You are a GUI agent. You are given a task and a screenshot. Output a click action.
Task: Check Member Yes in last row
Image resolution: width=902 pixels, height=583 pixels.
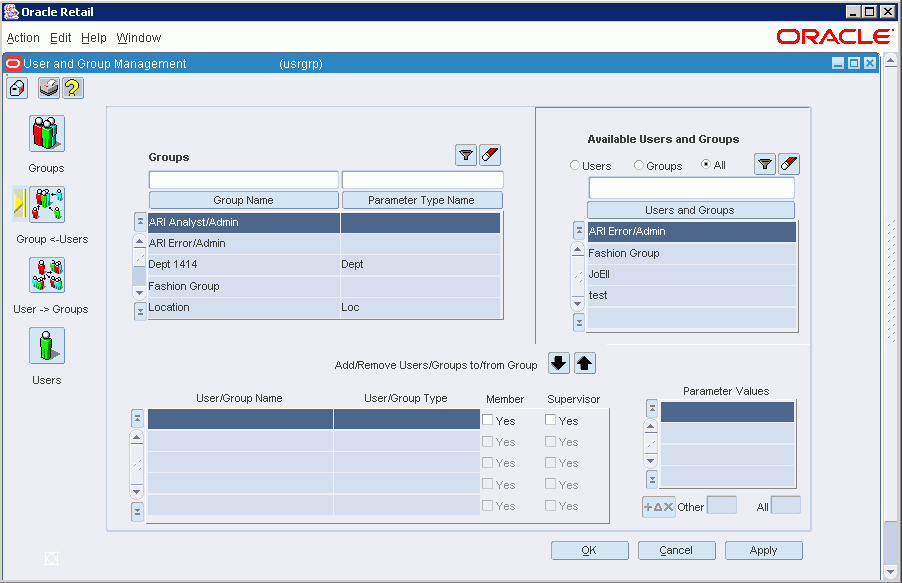(487, 505)
